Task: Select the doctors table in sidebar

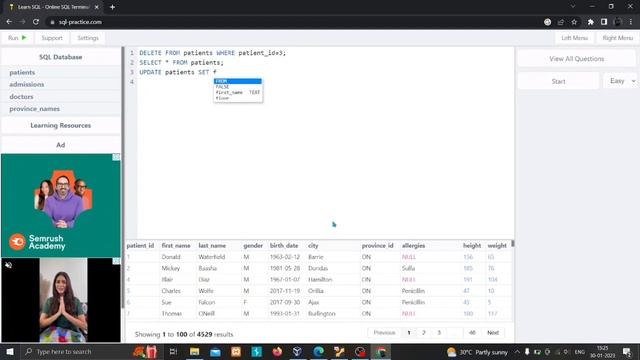Action: coord(21,97)
